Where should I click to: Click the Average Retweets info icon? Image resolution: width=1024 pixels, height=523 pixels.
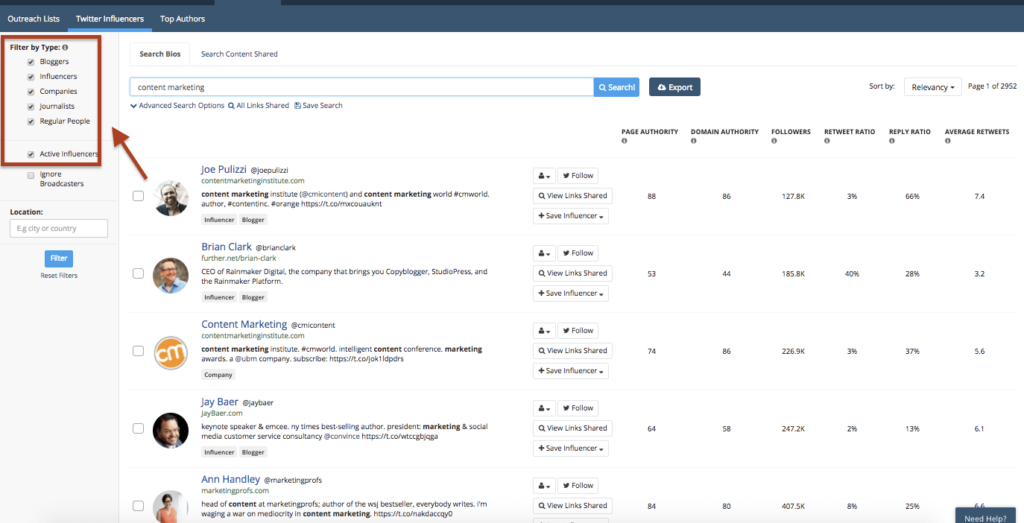[x=948, y=140]
